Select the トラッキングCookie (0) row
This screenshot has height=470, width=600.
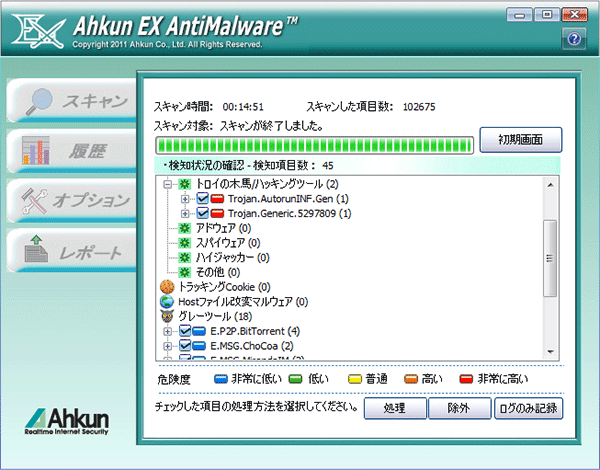pos(225,287)
